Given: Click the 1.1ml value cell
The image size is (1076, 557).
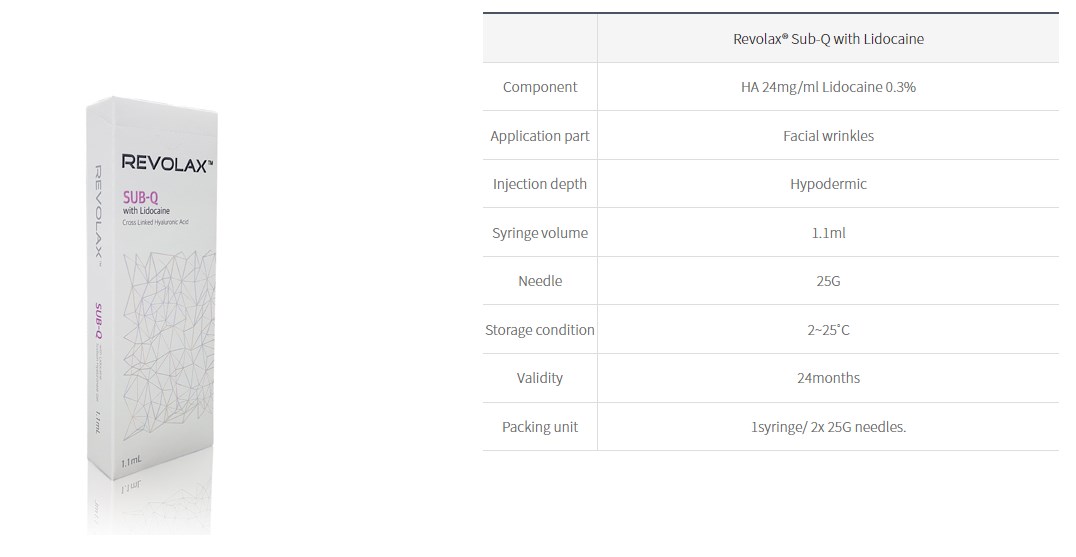Looking at the screenshot, I should point(828,233).
